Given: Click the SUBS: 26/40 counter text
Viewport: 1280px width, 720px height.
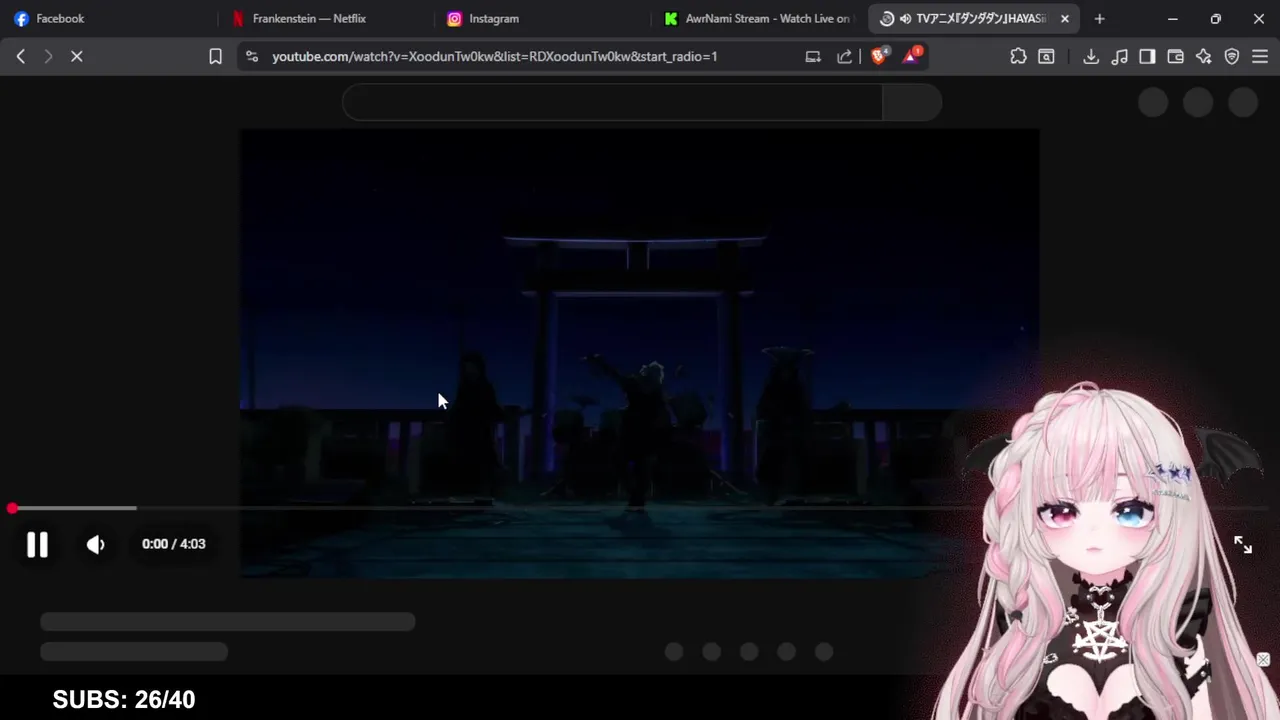Looking at the screenshot, I should (x=124, y=700).
